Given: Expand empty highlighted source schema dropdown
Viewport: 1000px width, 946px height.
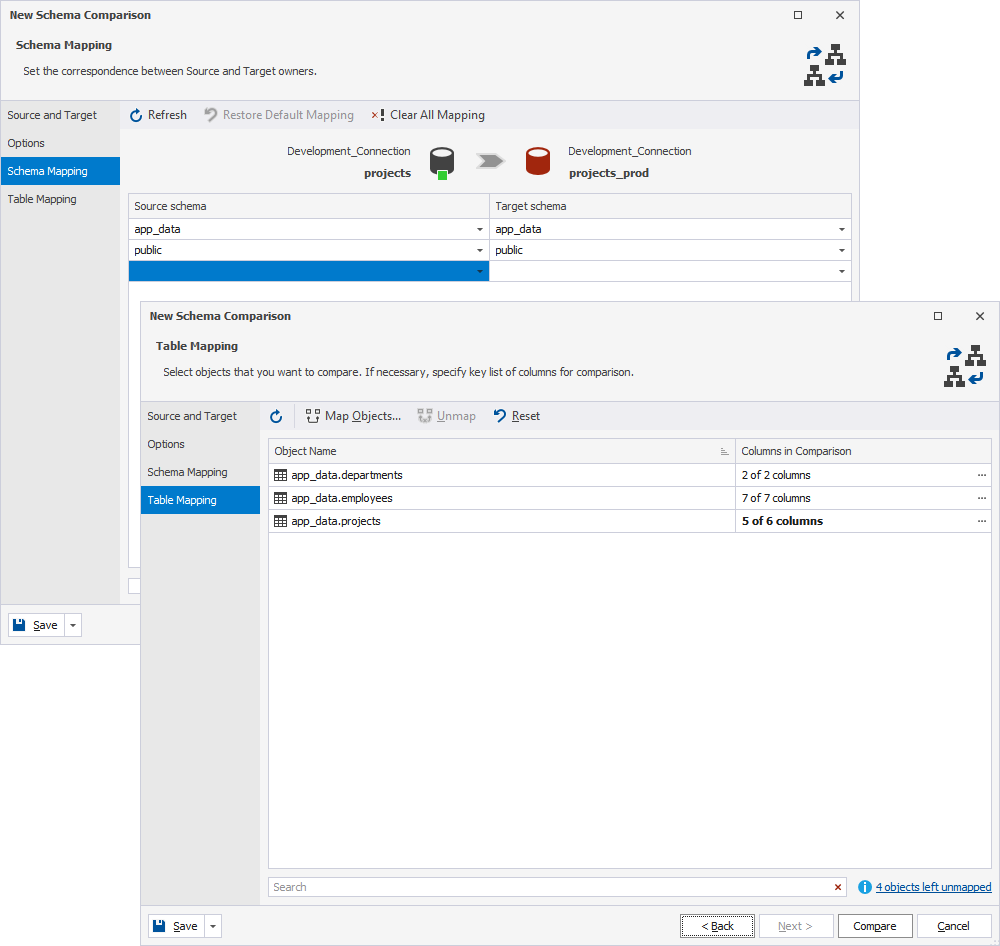Looking at the screenshot, I should pos(480,272).
